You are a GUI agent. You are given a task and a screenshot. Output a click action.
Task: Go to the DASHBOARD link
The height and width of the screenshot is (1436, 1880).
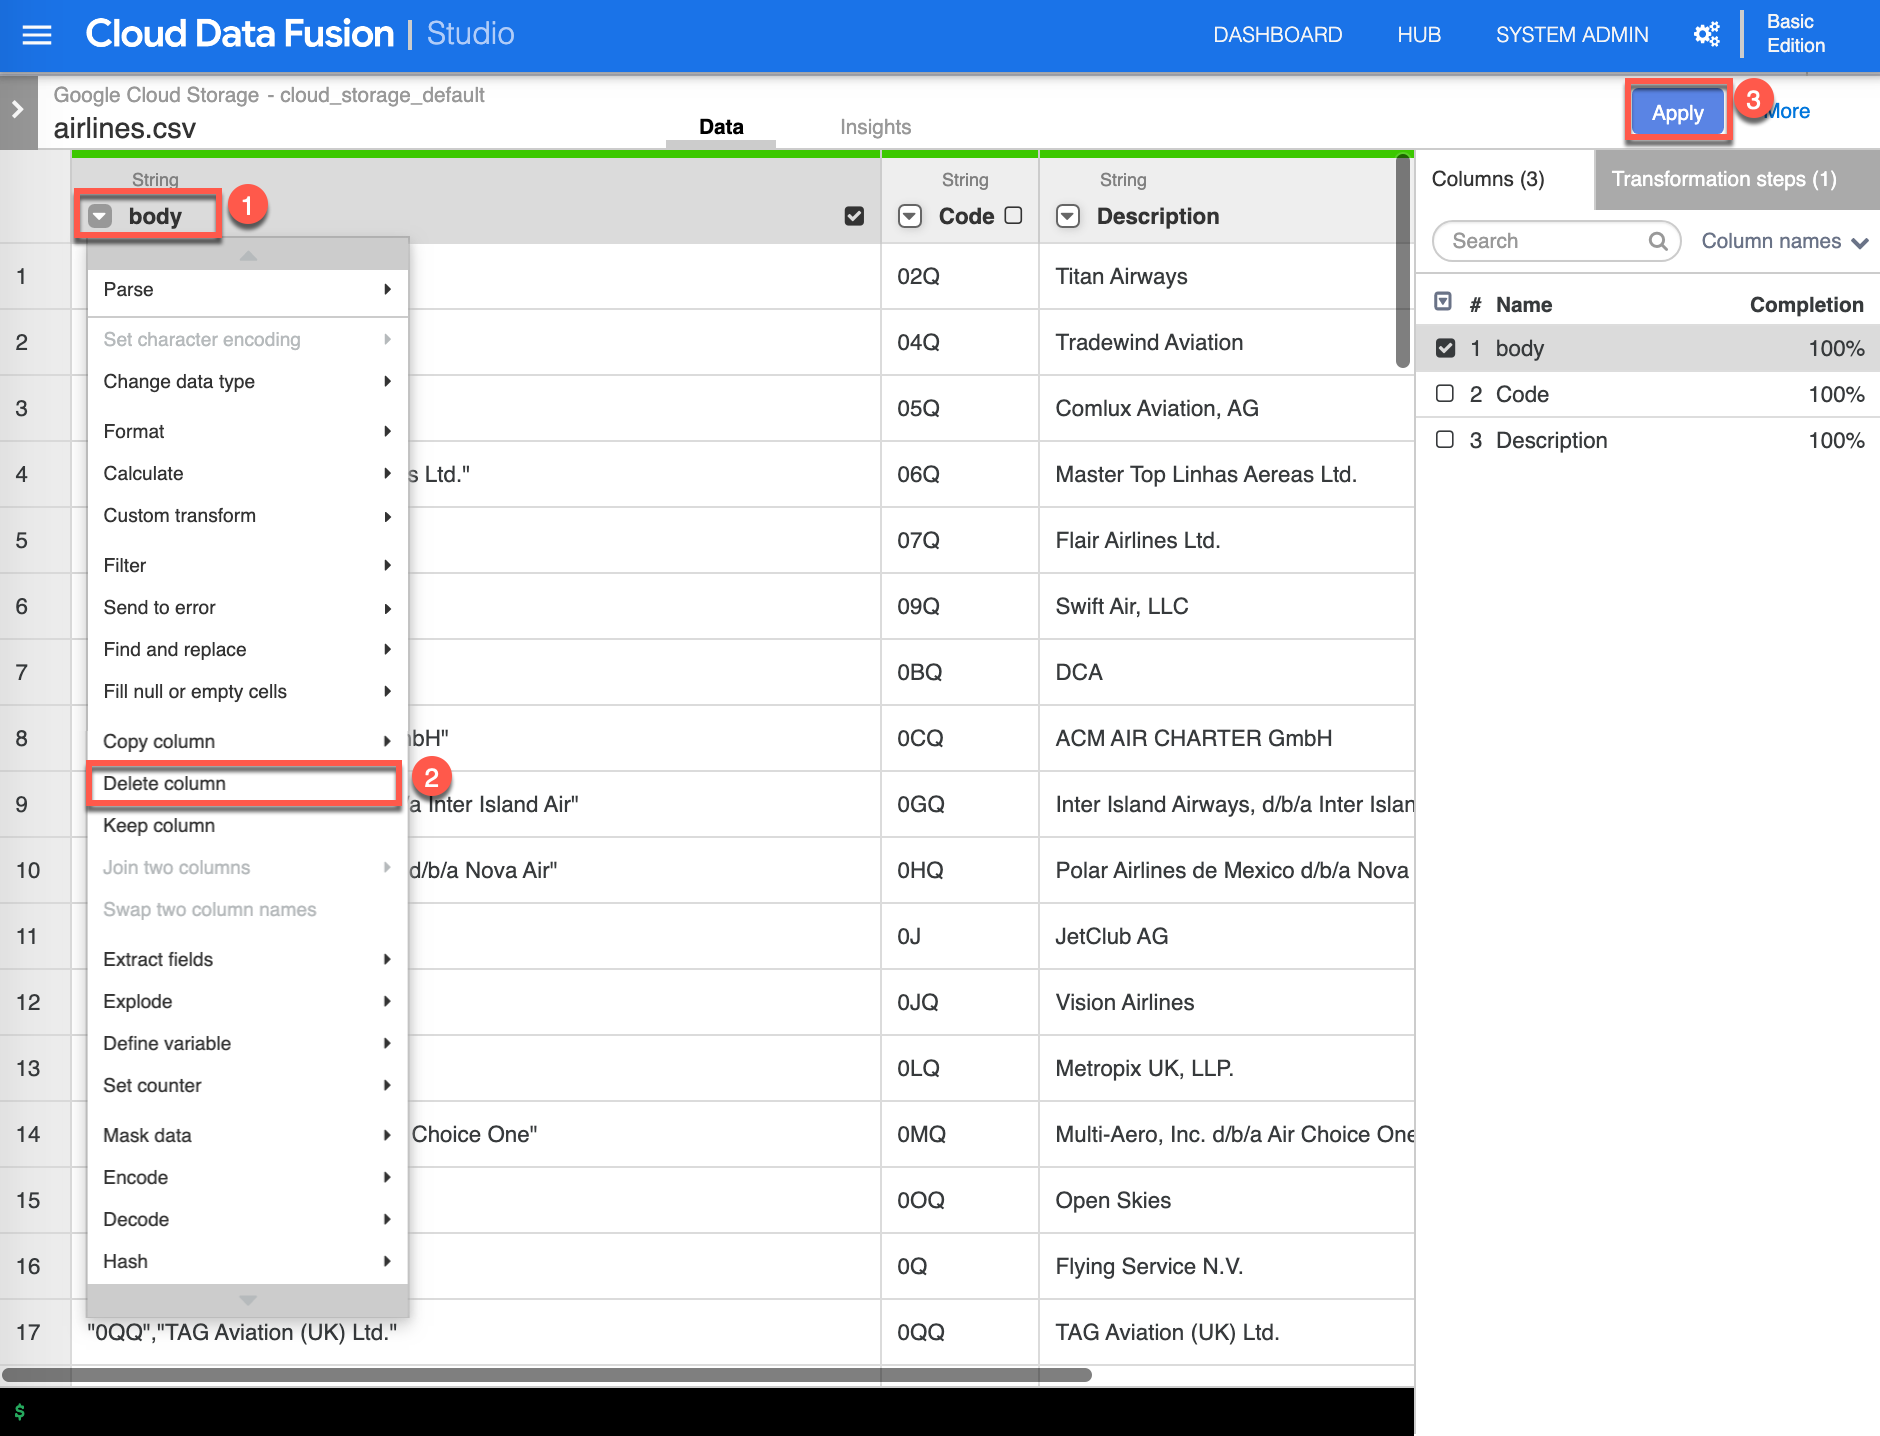click(1277, 35)
